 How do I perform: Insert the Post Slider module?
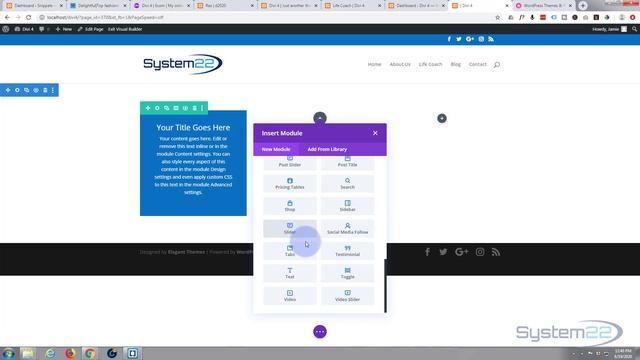coord(290,163)
